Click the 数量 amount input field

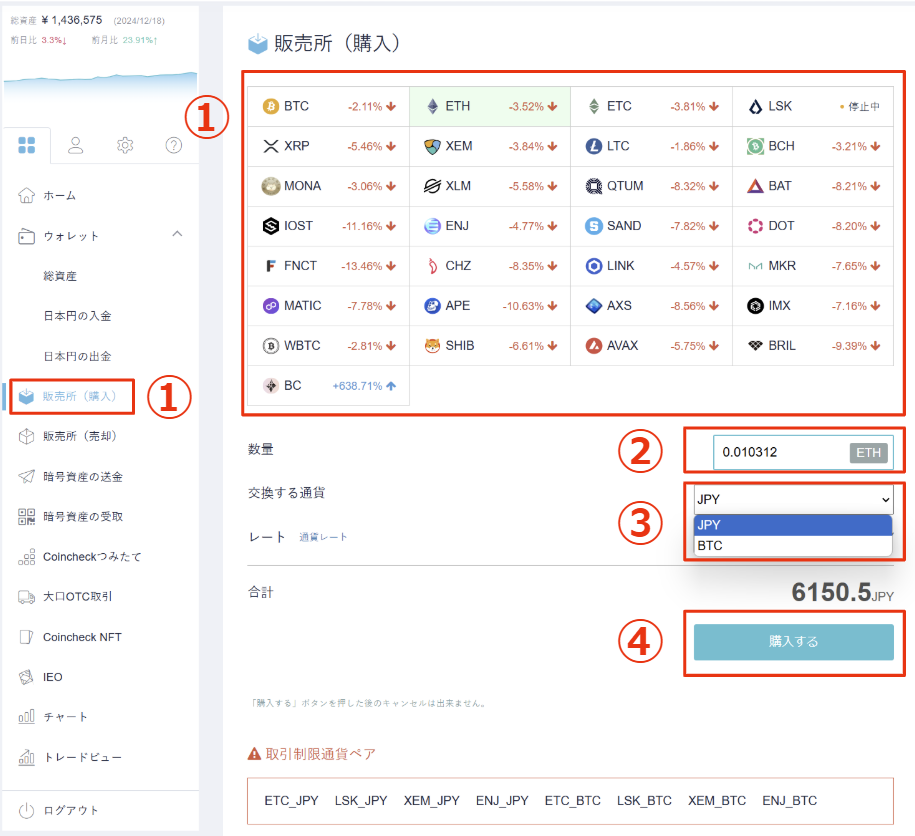click(x=803, y=452)
